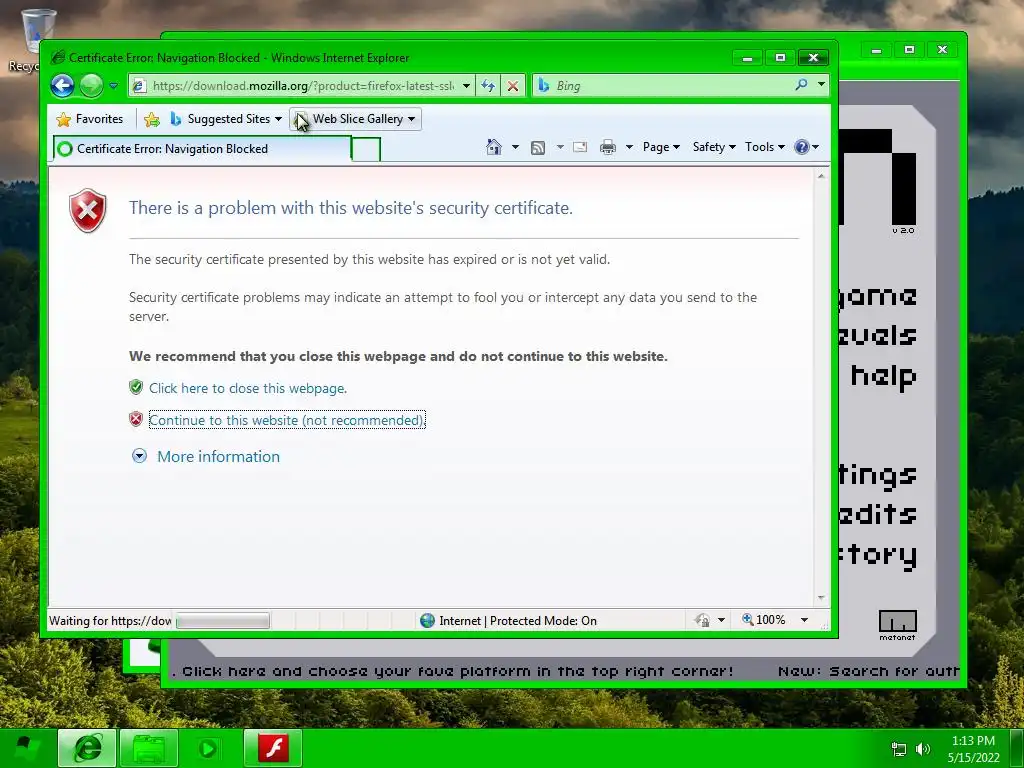
Task: Click the Refresh page icon
Action: click(x=488, y=86)
